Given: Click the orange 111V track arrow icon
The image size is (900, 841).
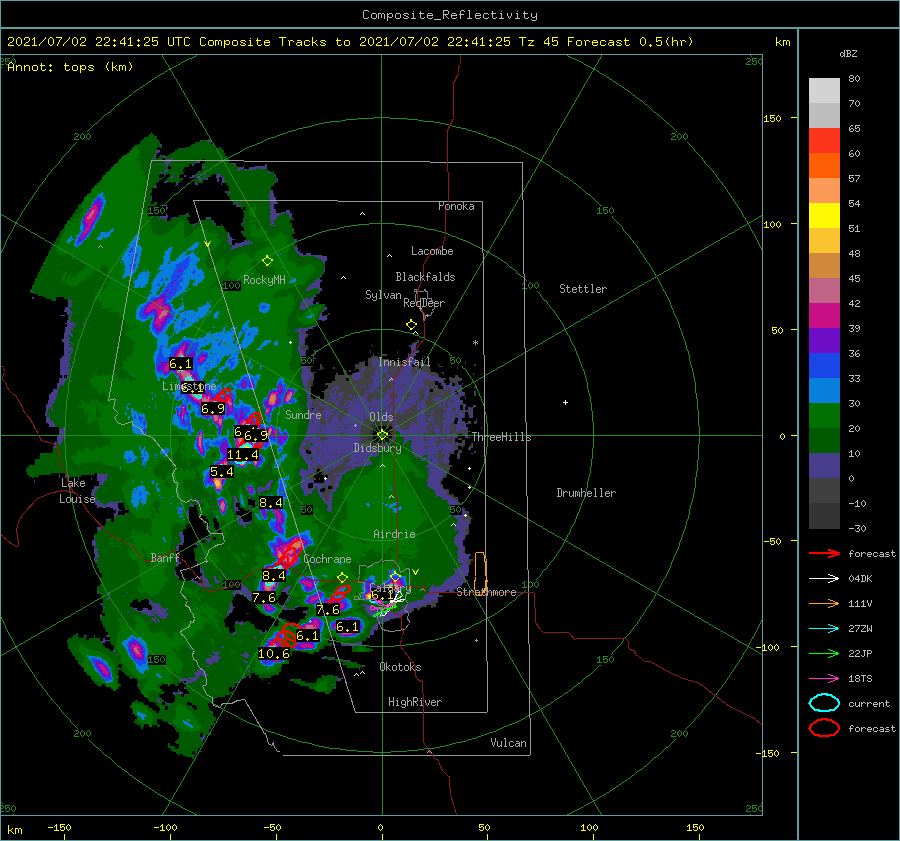Looking at the screenshot, I should point(824,603).
